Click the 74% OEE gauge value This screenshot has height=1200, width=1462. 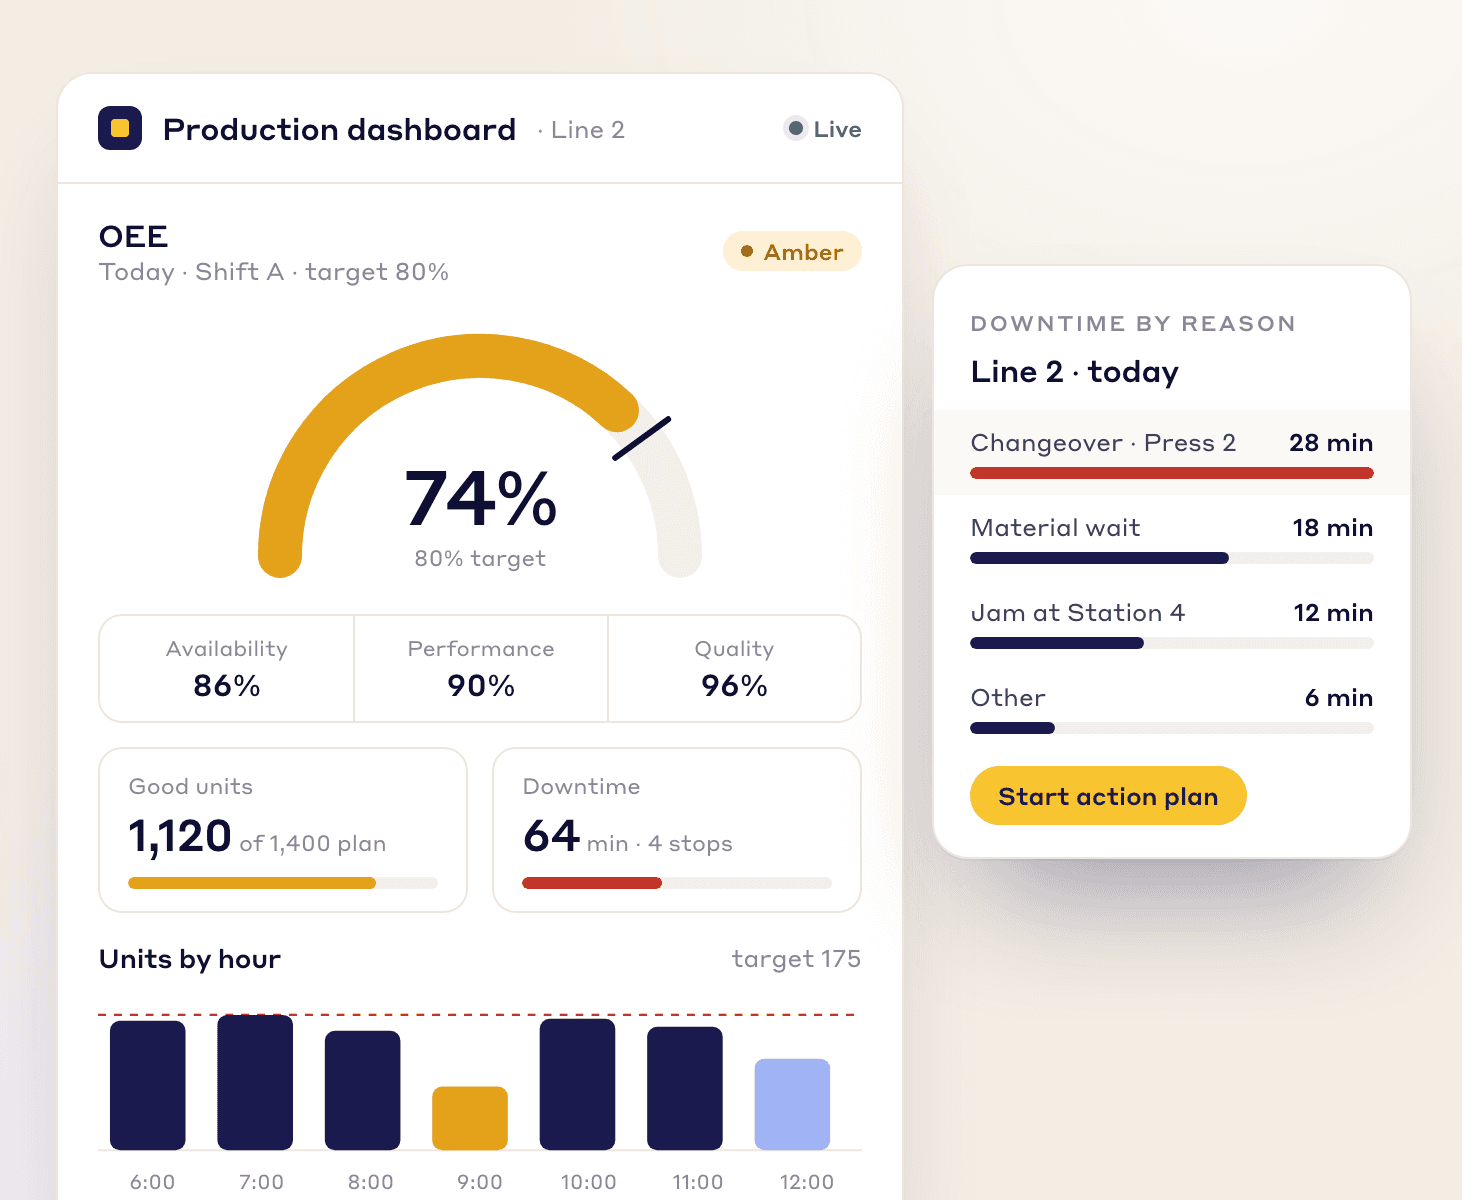tap(481, 498)
